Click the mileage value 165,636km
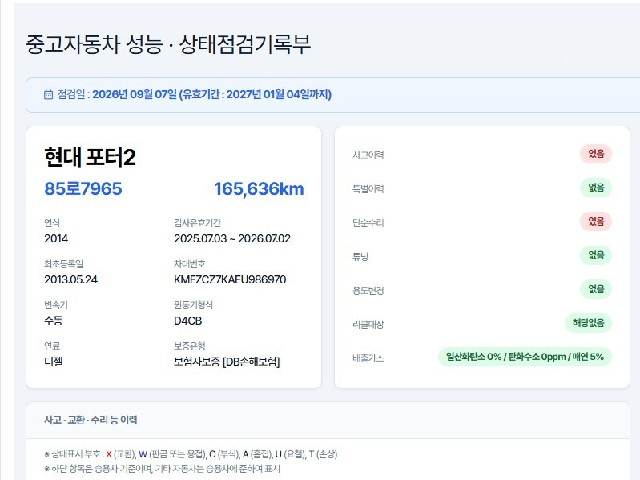Viewport: 640px width, 480px height. tap(259, 189)
